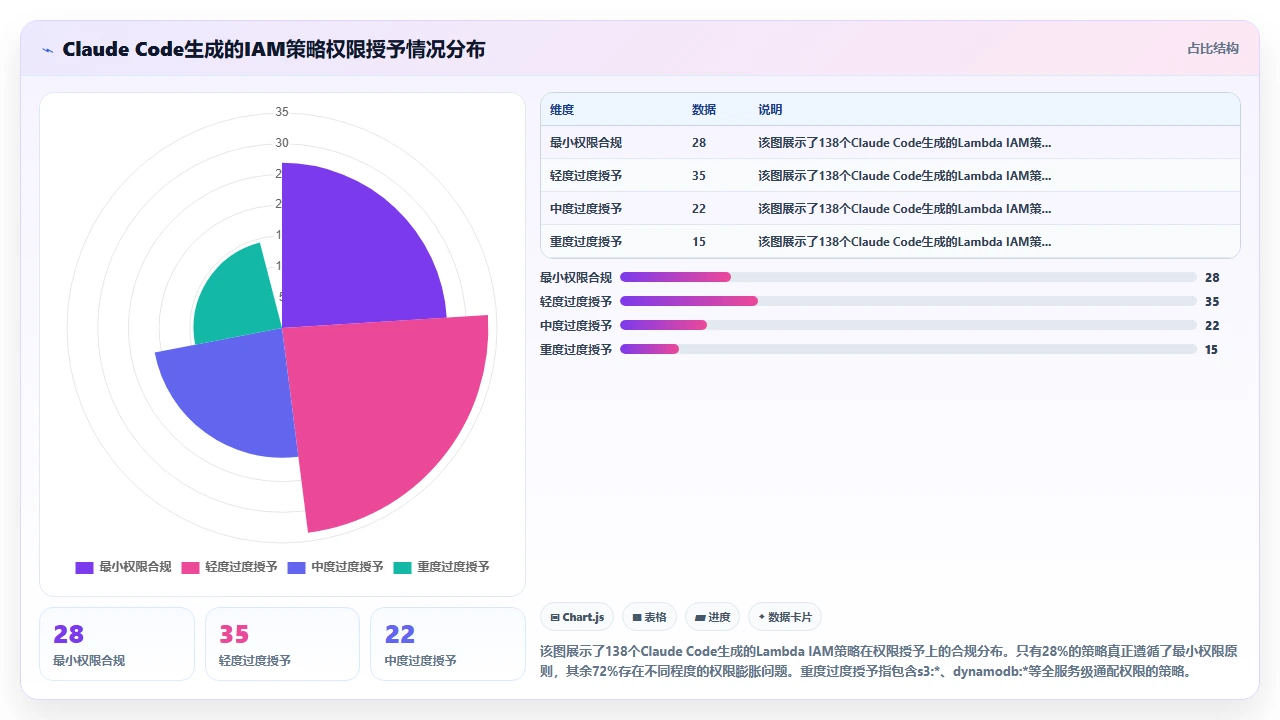Image resolution: width=1280 pixels, height=720 pixels.
Task: Open the 35 轻度过度授予 data card
Action: point(282,644)
